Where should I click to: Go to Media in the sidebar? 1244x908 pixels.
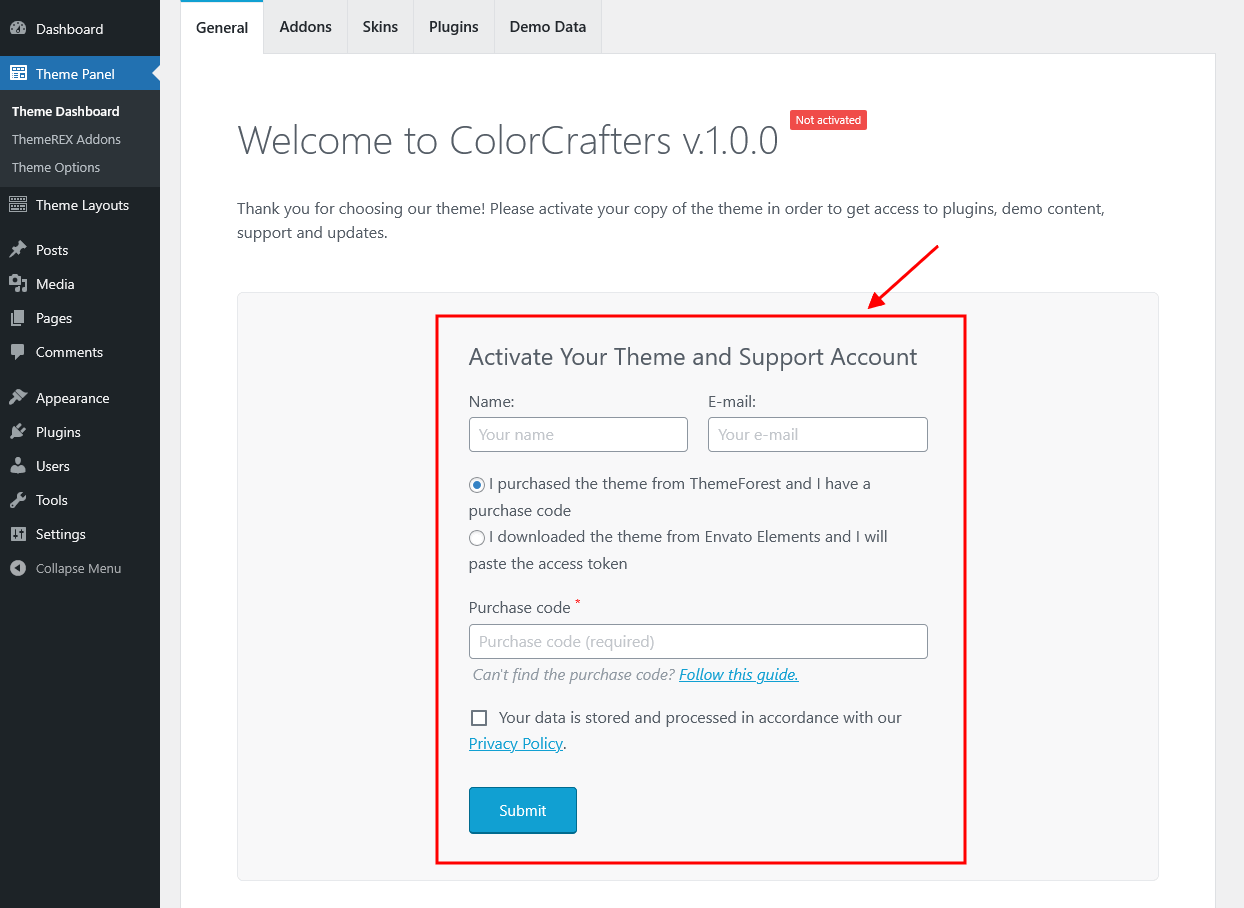click(80, 284)
